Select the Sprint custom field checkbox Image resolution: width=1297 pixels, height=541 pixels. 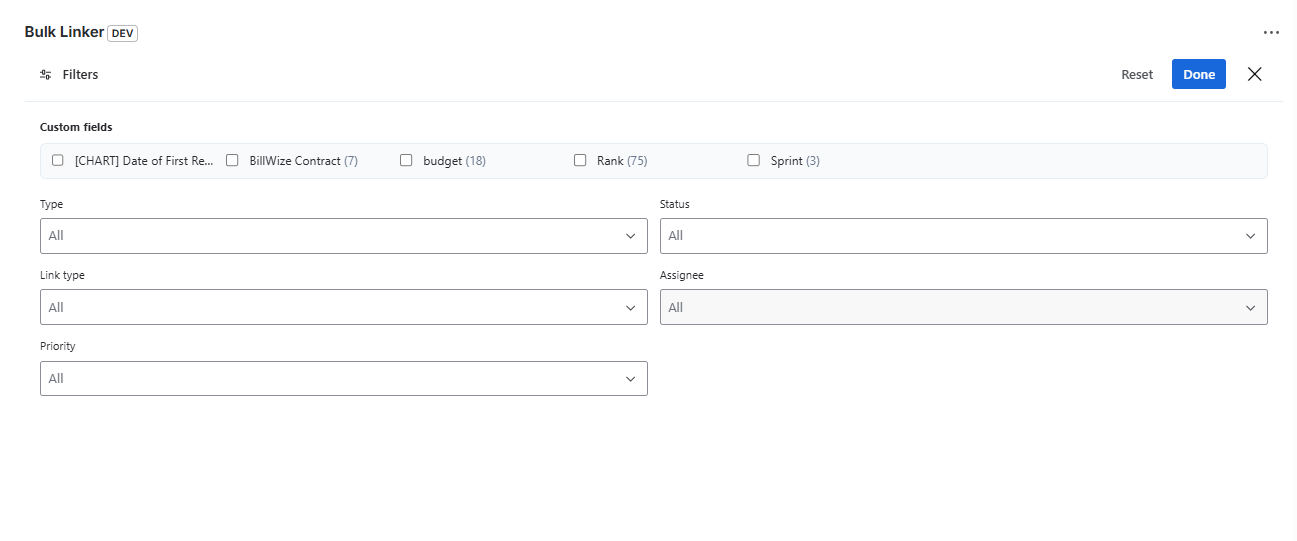click(754, 160)
